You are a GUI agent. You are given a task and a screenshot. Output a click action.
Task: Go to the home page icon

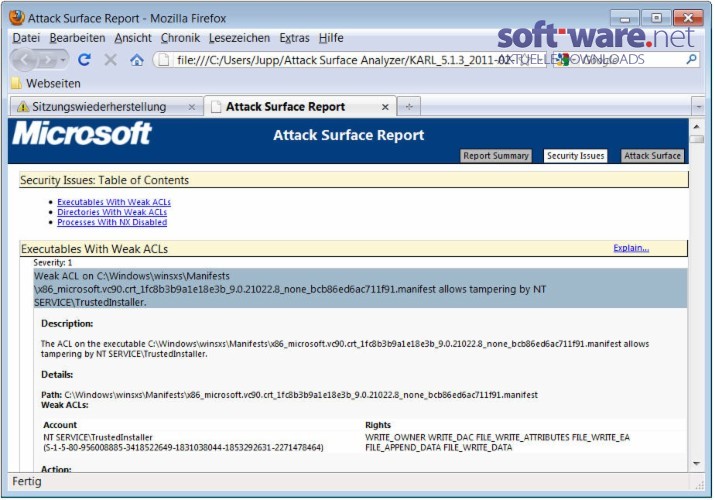point(137,60)
